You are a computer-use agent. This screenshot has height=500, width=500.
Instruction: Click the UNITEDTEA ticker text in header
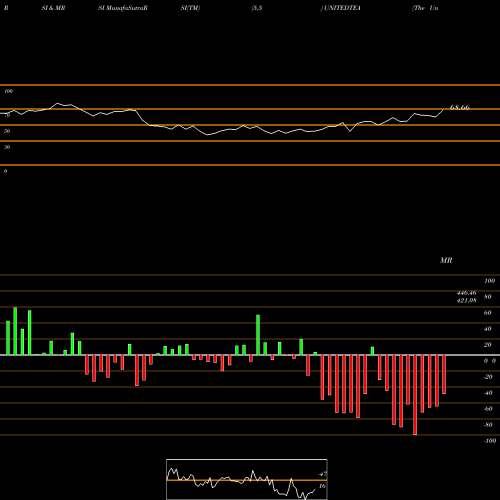tap(342, 8)
